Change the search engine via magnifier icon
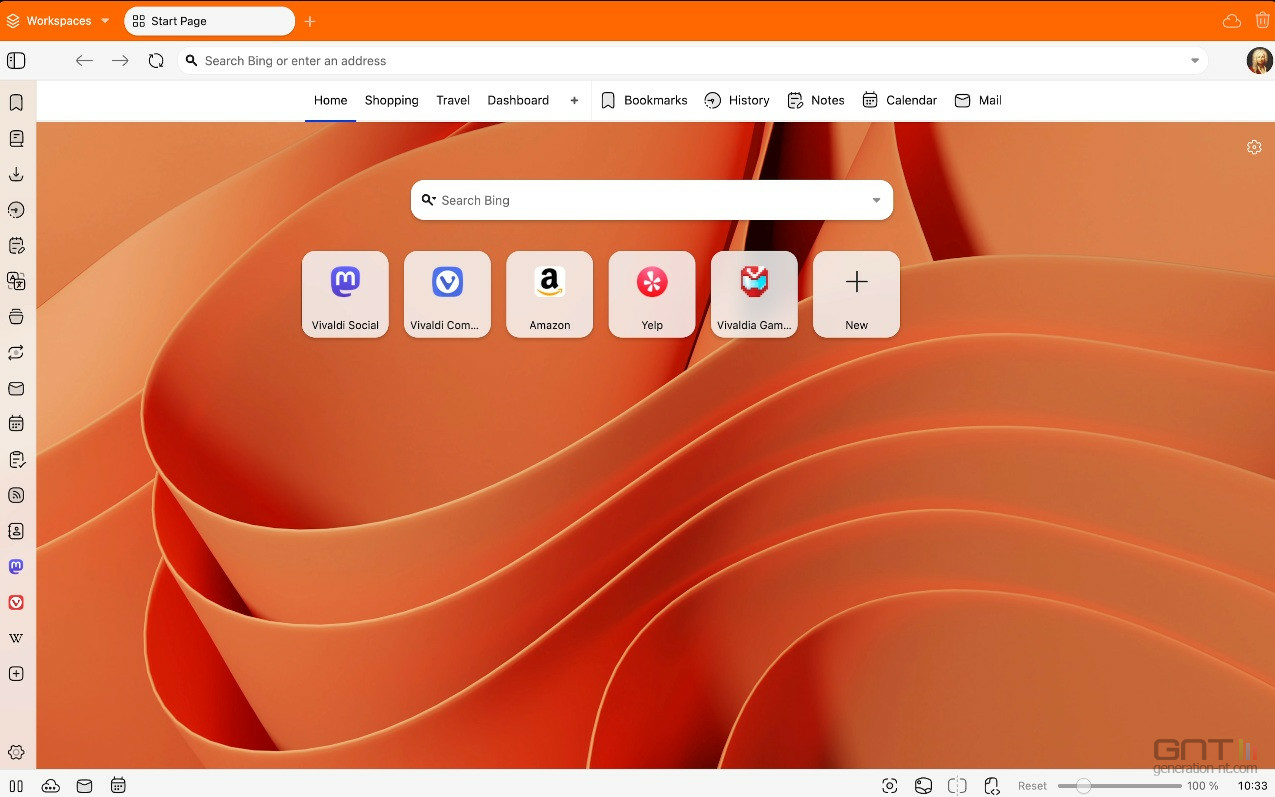The image size is (1275, 797). (x=428, y=200)
